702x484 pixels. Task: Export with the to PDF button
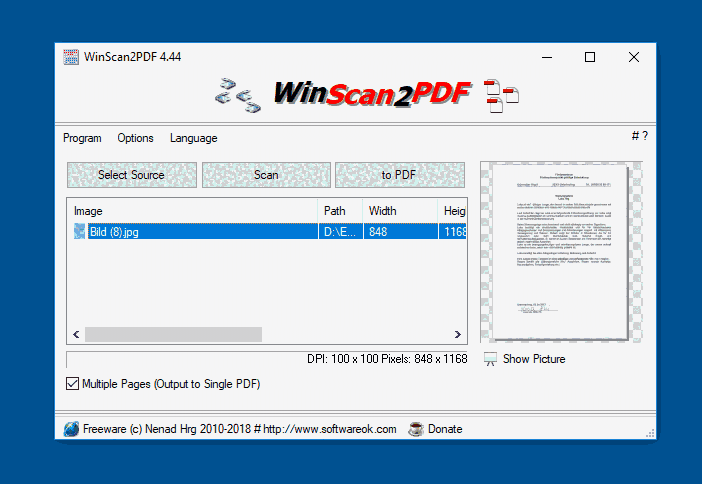[400, 175]
